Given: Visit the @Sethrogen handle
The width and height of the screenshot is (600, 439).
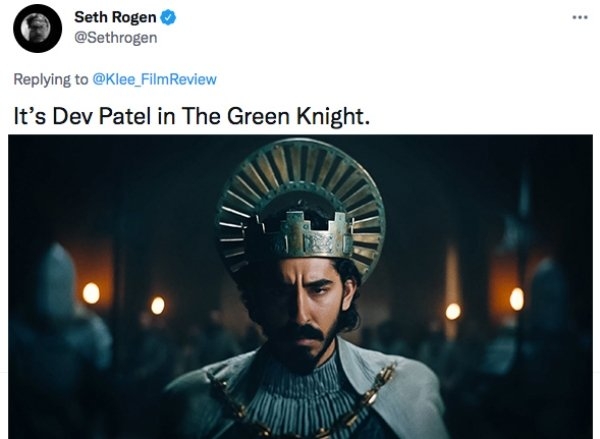Looking at the screenshot, I should [116, 38].
